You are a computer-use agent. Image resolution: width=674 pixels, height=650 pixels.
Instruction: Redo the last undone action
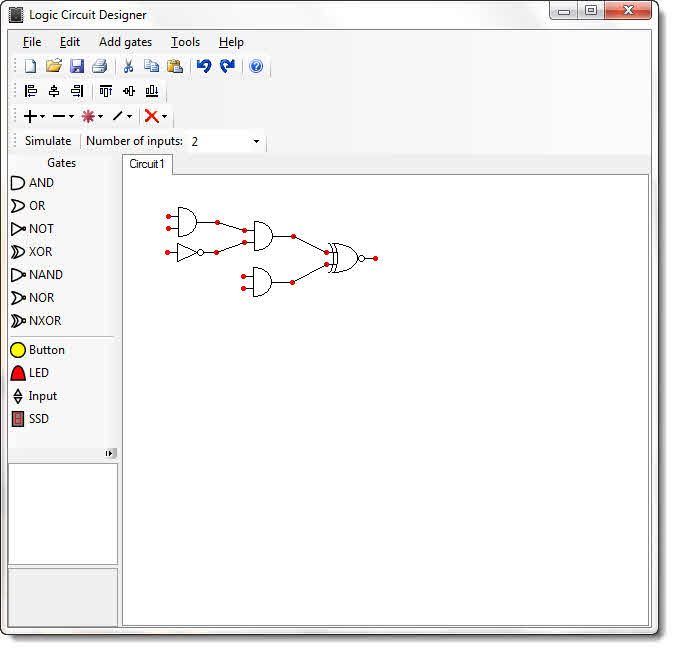click(227, 66)
